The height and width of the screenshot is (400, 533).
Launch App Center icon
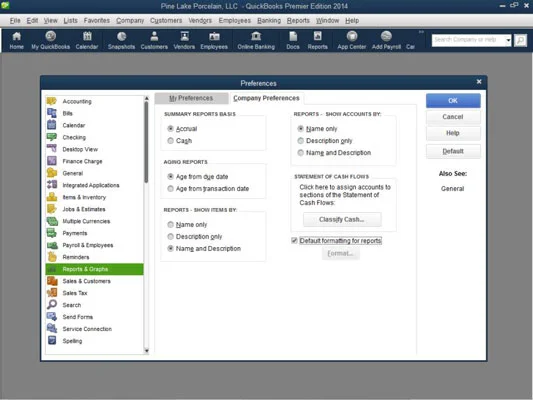[351, 40]
